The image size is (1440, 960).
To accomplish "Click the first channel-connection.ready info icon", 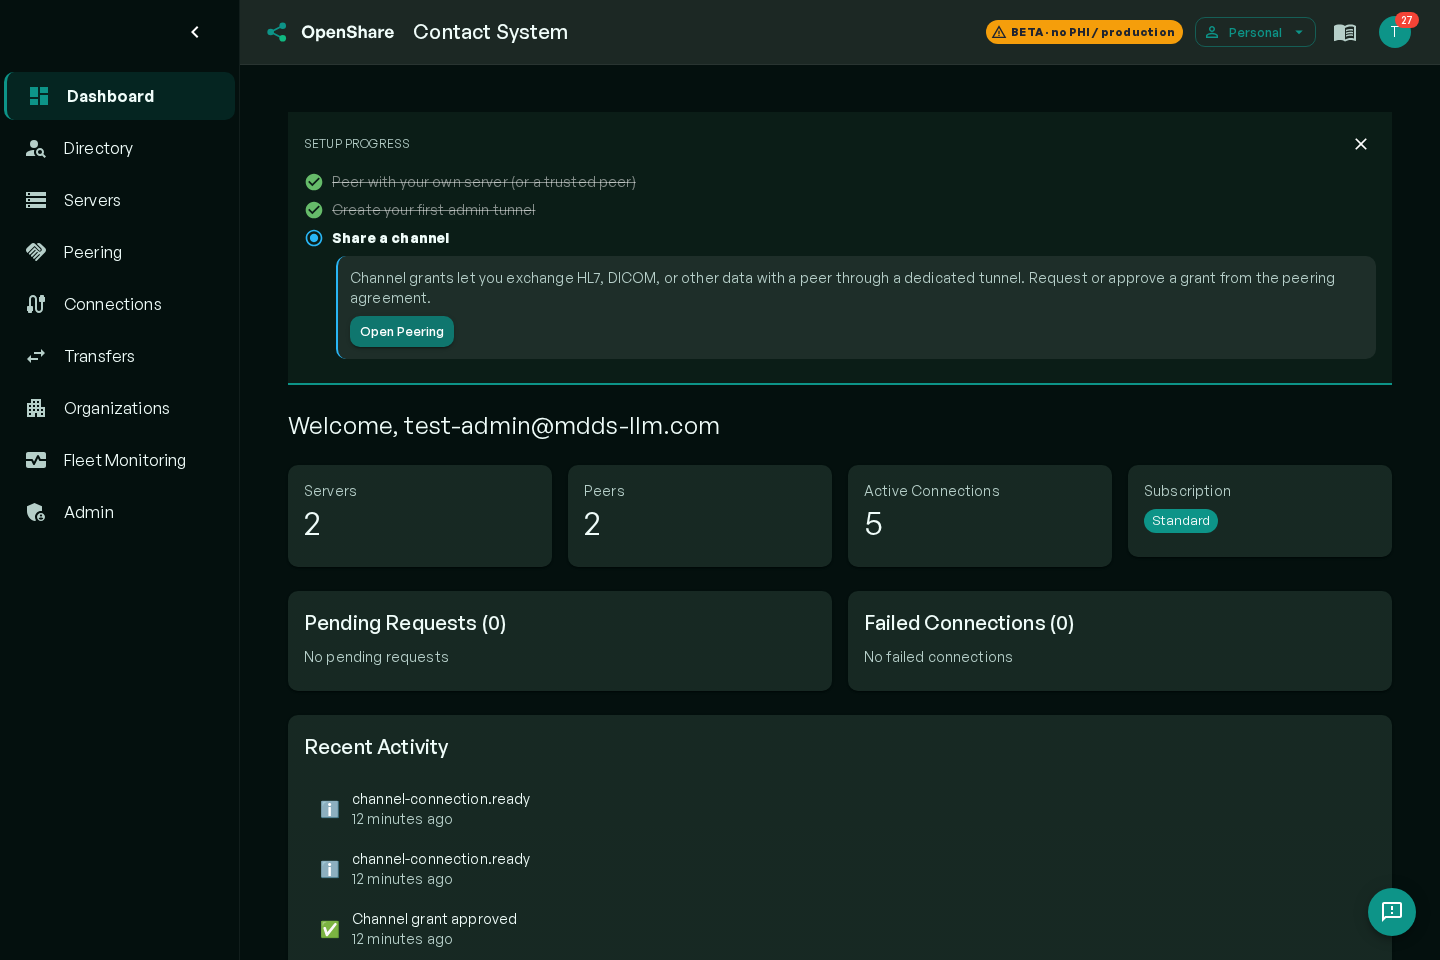I will point(330,809).
